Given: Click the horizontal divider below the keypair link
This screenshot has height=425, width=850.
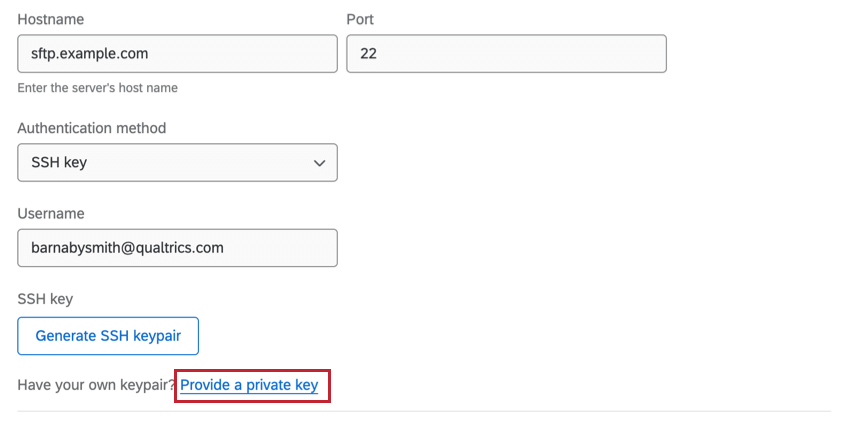Looking at the screenshot, I should (x=424, y=411).
